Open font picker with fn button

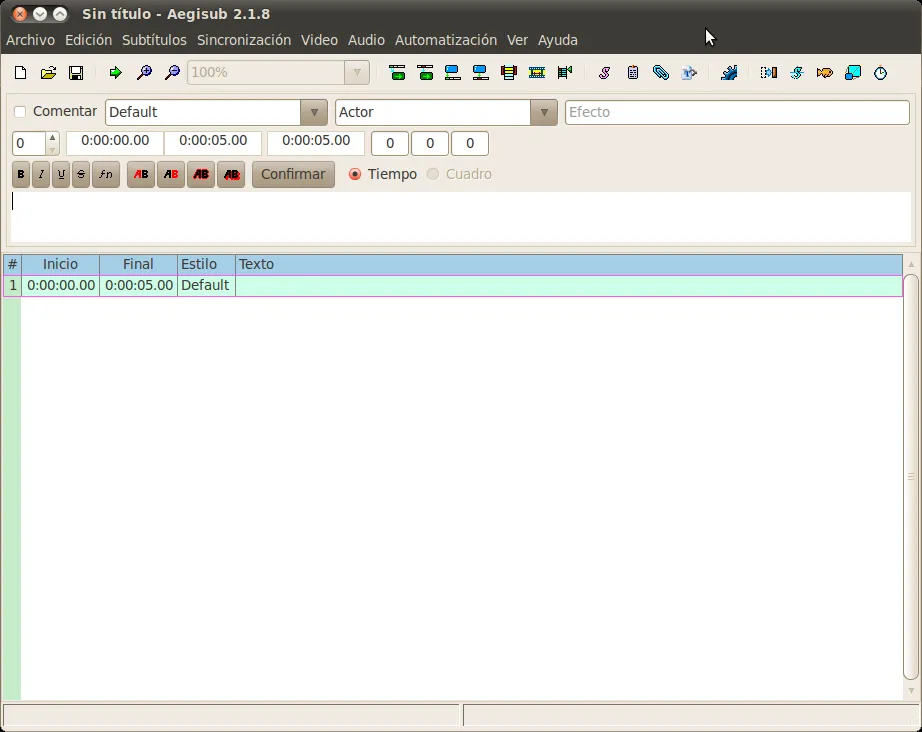[x=106, y=175]
